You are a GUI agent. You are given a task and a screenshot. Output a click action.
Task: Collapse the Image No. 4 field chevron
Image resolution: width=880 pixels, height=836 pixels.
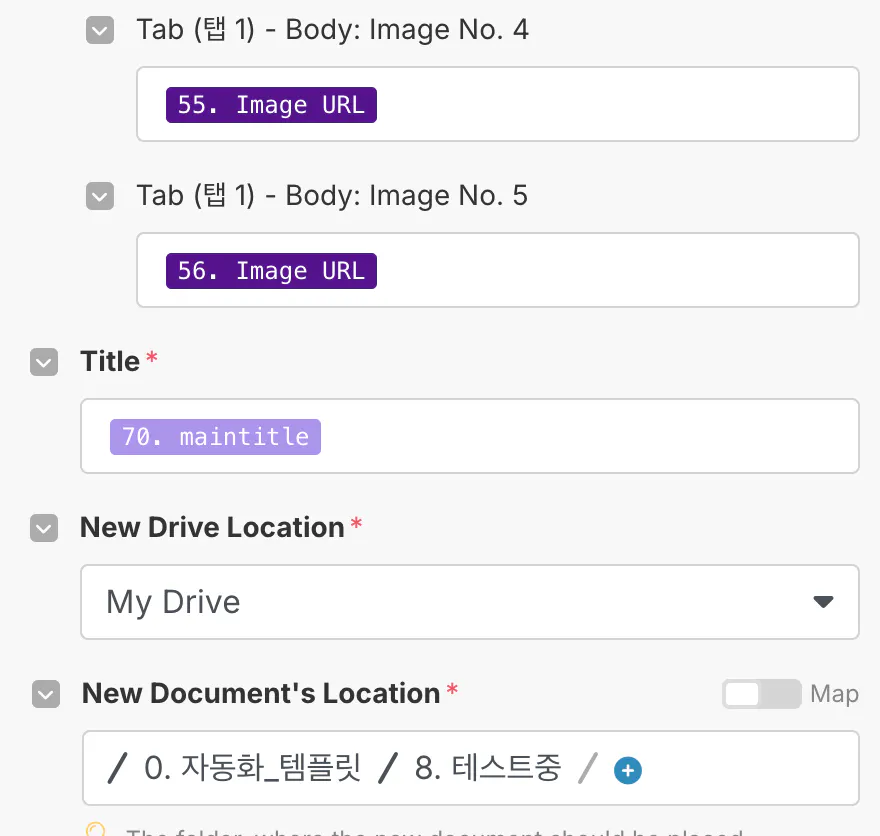point(100,31)
